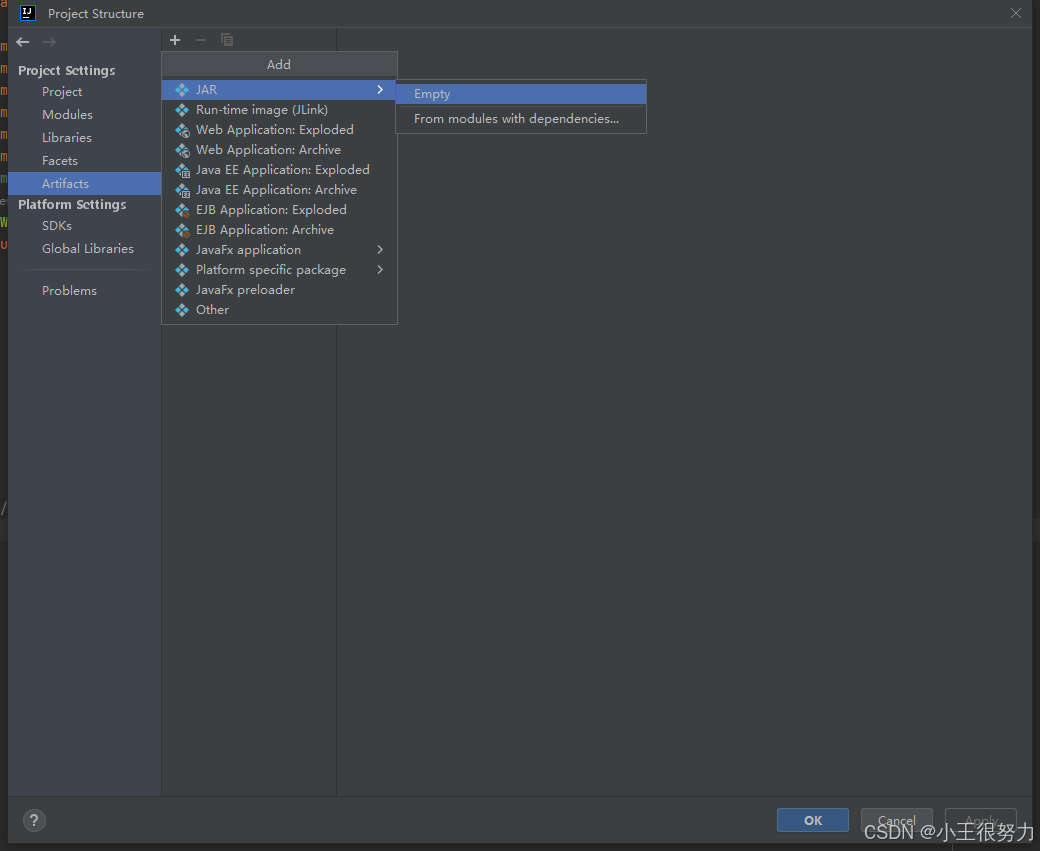
Task: Click the Java EE Application: Exploded icon
Action: 182,170
